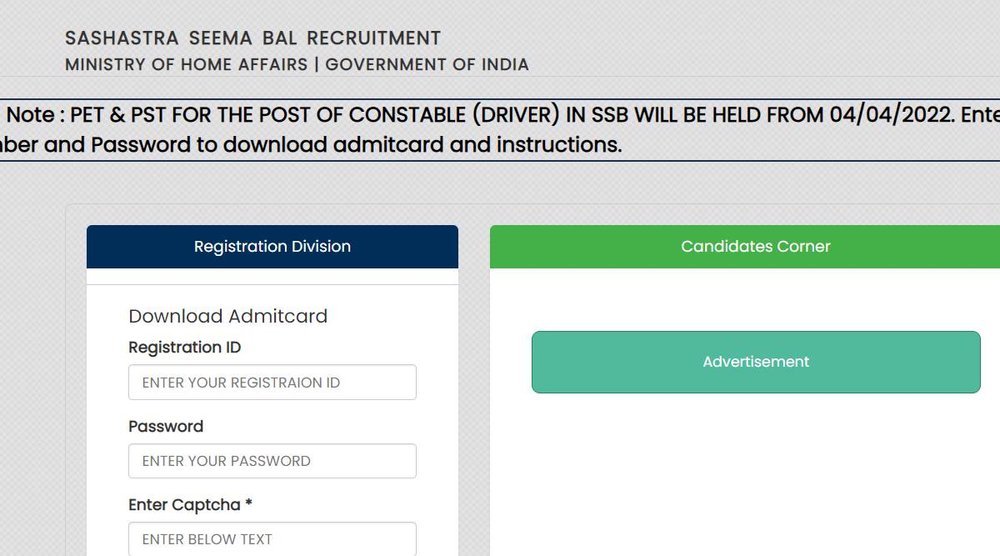Click the Download Admitcard heading
This screenshot has width=1000, height=556.
tap(228, 316)
